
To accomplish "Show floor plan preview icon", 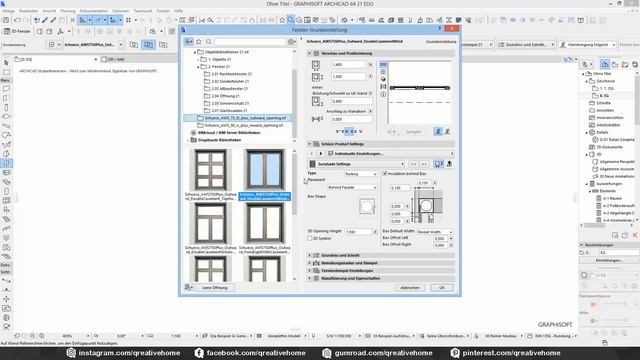I will (383, 64).
